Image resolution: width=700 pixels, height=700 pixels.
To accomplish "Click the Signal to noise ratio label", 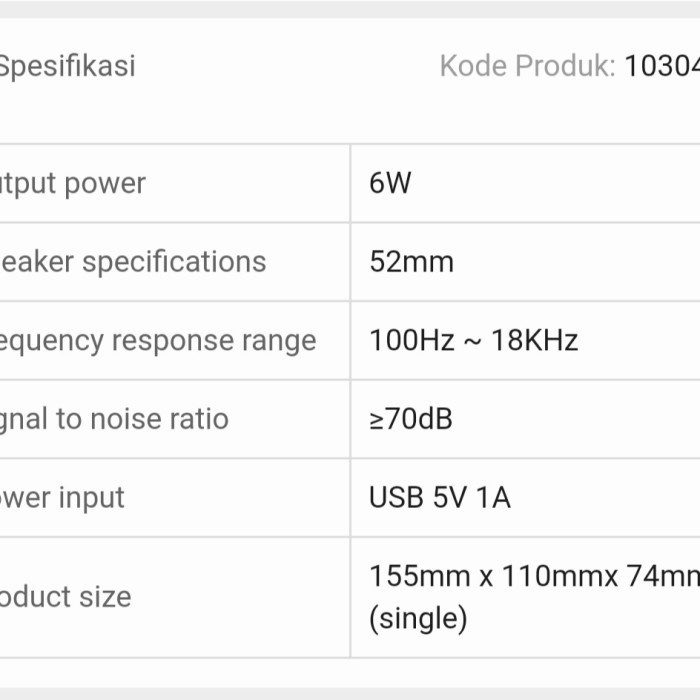I will click(113, 419).
